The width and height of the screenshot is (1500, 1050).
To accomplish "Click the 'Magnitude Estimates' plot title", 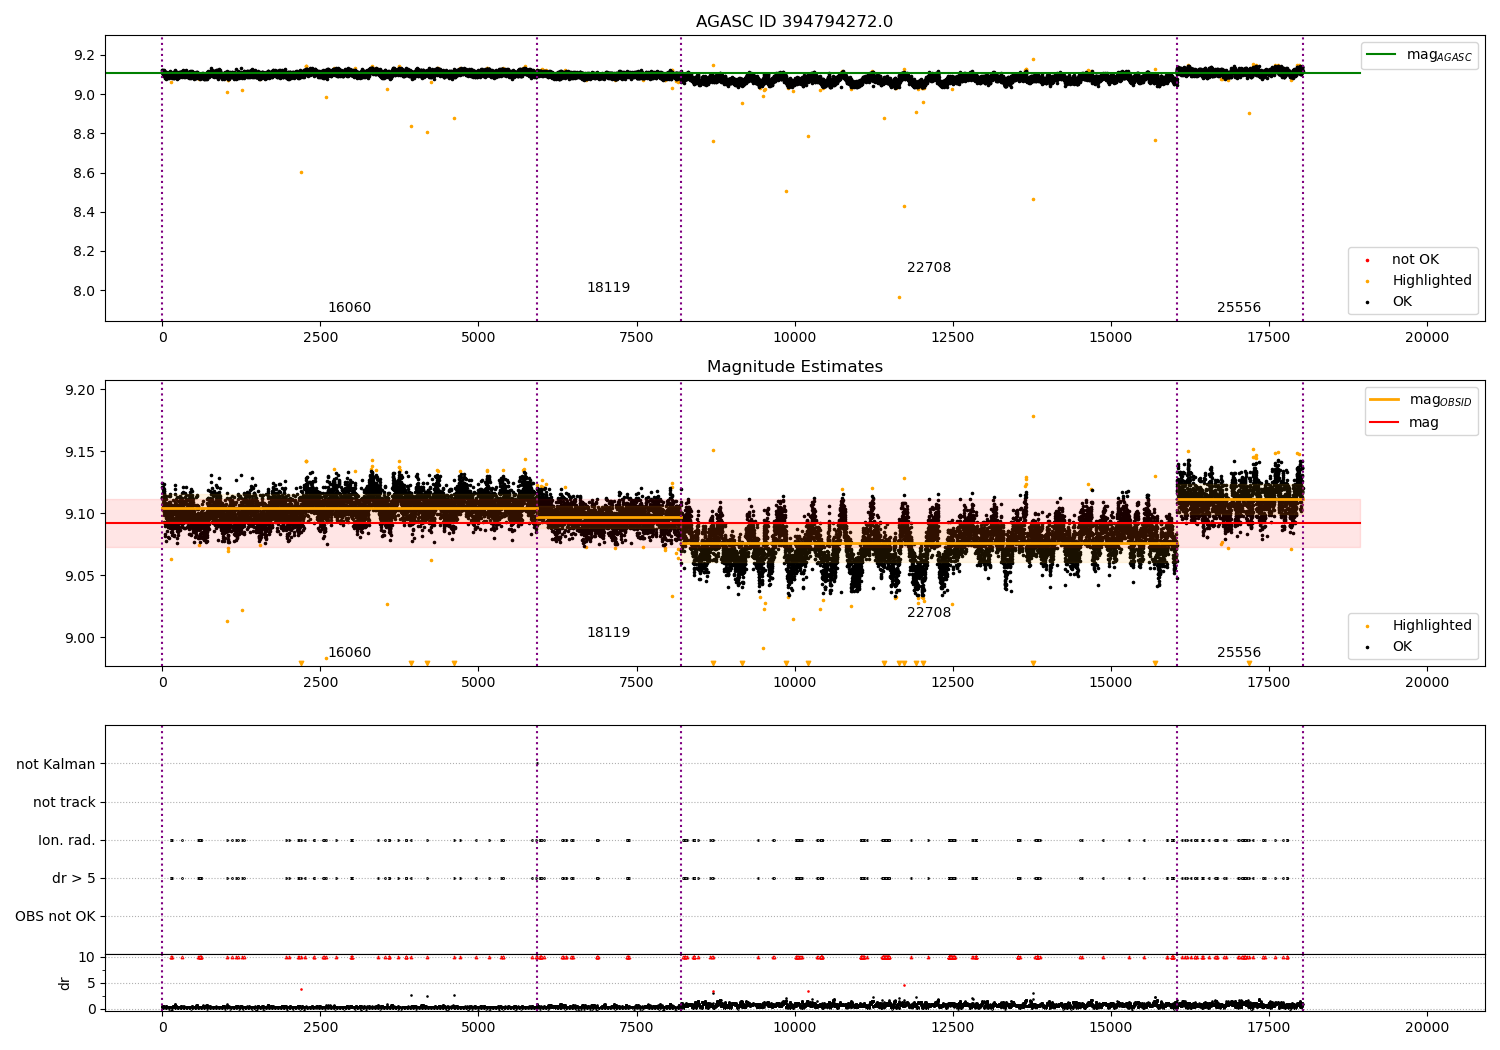I will pos(794,367).
